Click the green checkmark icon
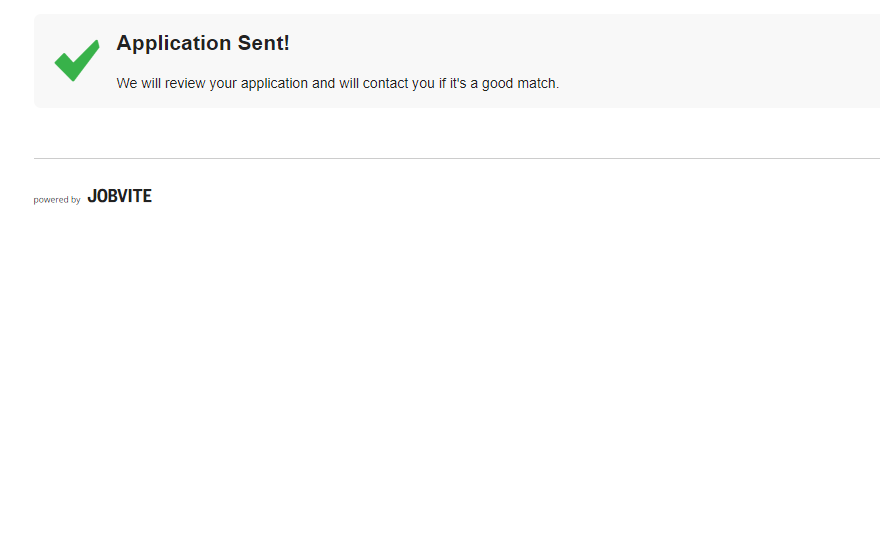Image resolution: width=880 pixels, height=533 pixels. pos(77,60)
